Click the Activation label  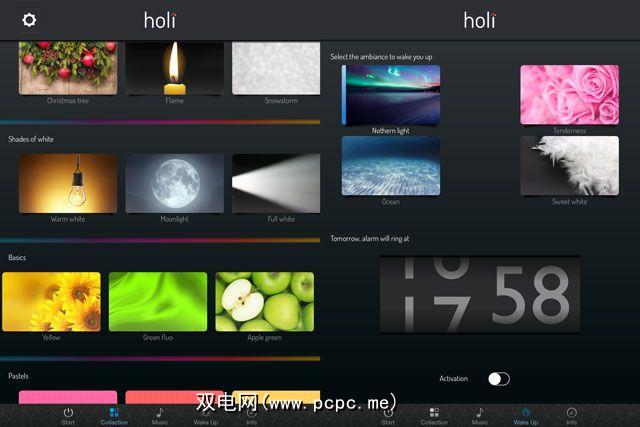(x=453, y=379)
